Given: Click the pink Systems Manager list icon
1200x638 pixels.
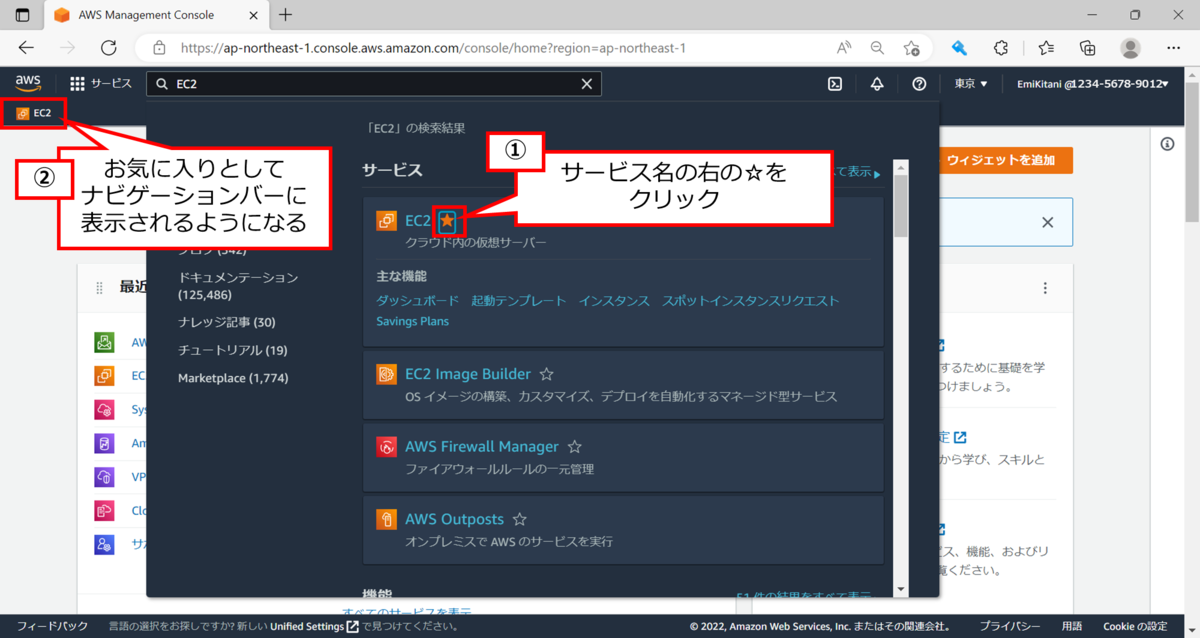Looking at the screenshot, I should pos(105,409).
